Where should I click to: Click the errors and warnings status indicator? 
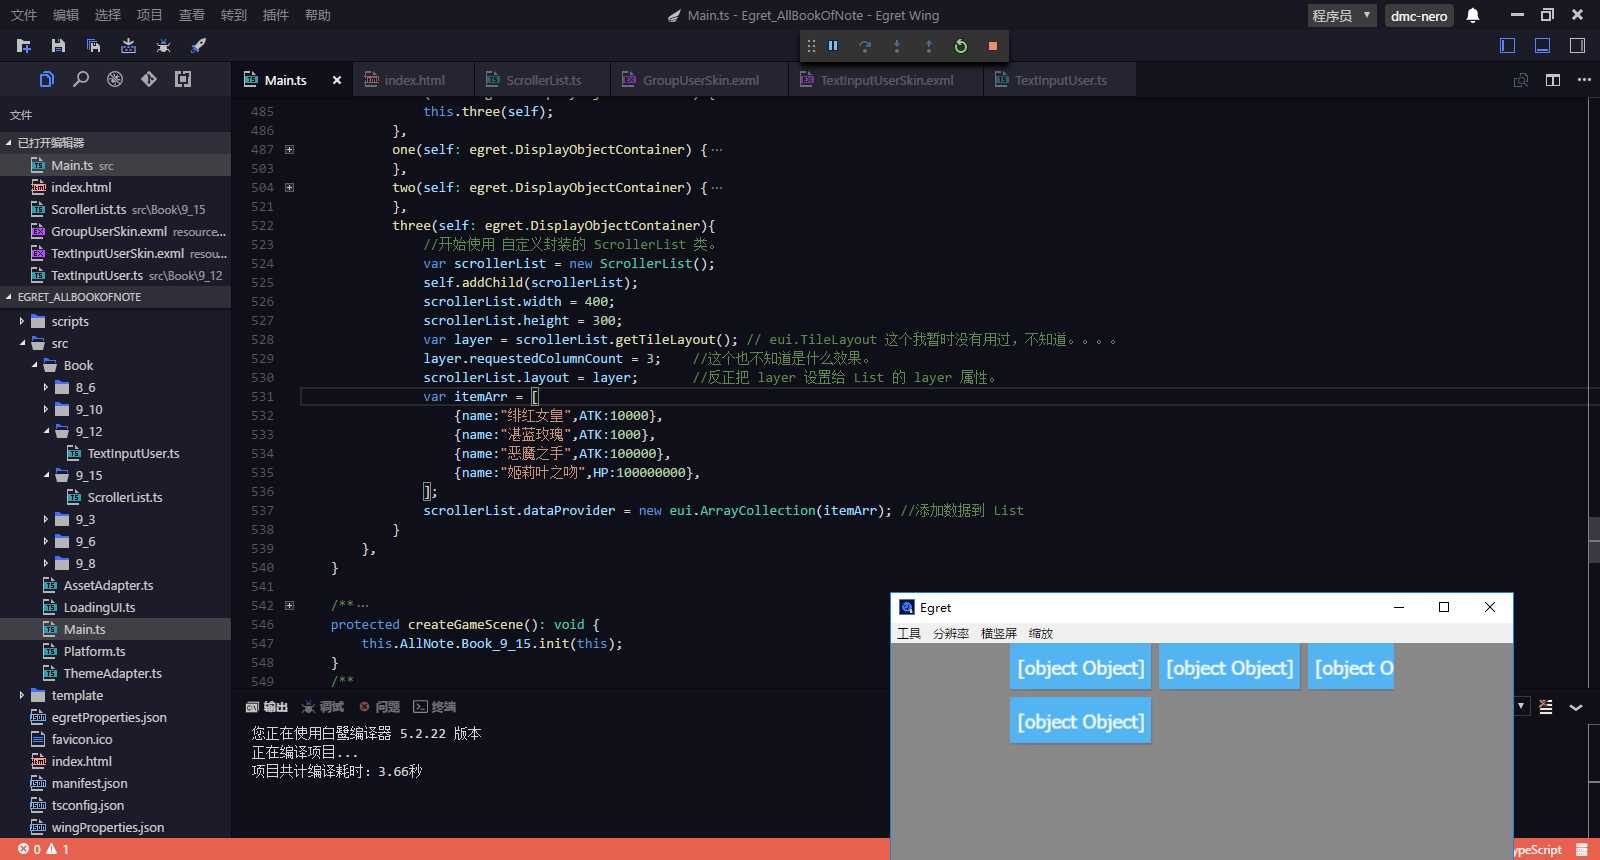pyautogui.click(x=43, y=849)
